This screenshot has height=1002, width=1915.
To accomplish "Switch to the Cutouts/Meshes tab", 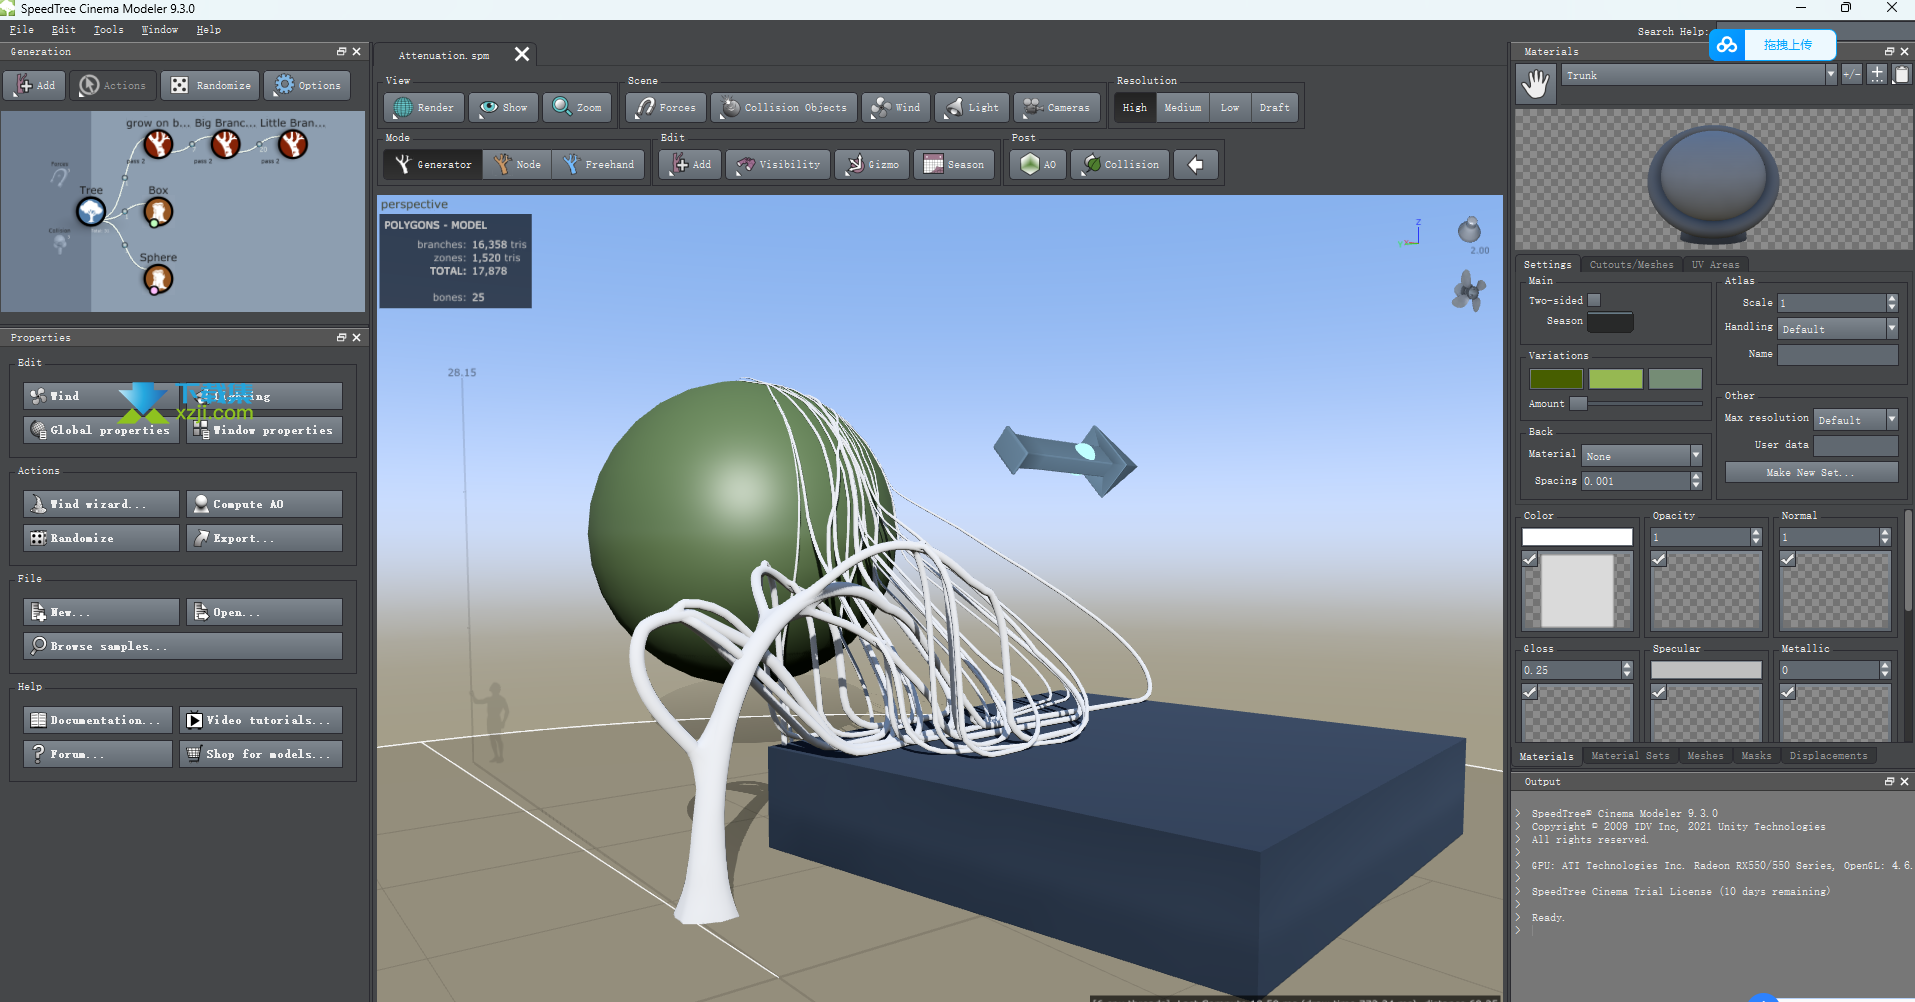I will pyautogui.click(x=1631, y=265).
